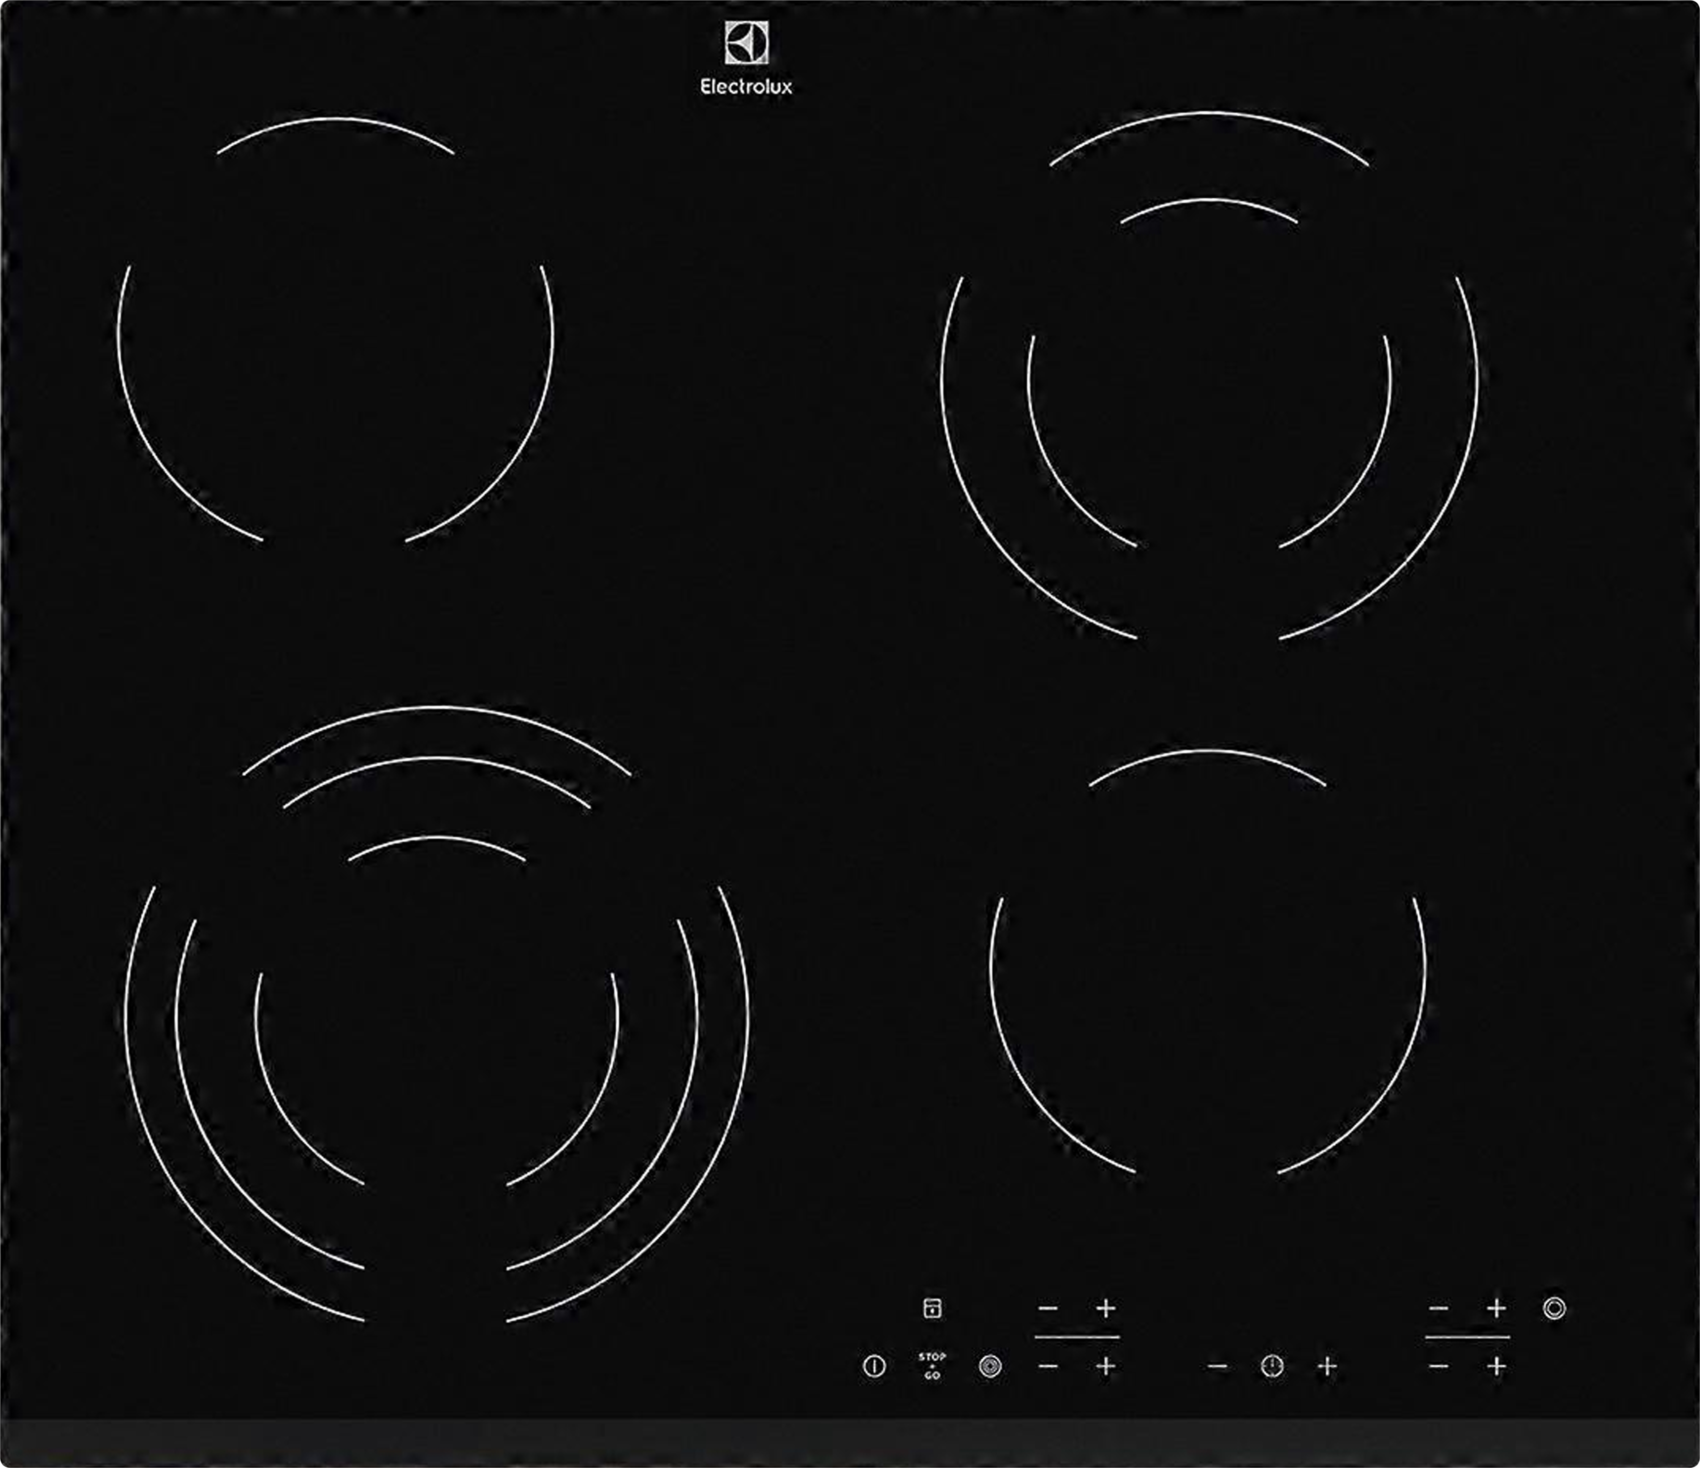Raise heat for the front-left triple zone
This screenshot has height=1468, width=1700.
click(x=1106, y=1366)
